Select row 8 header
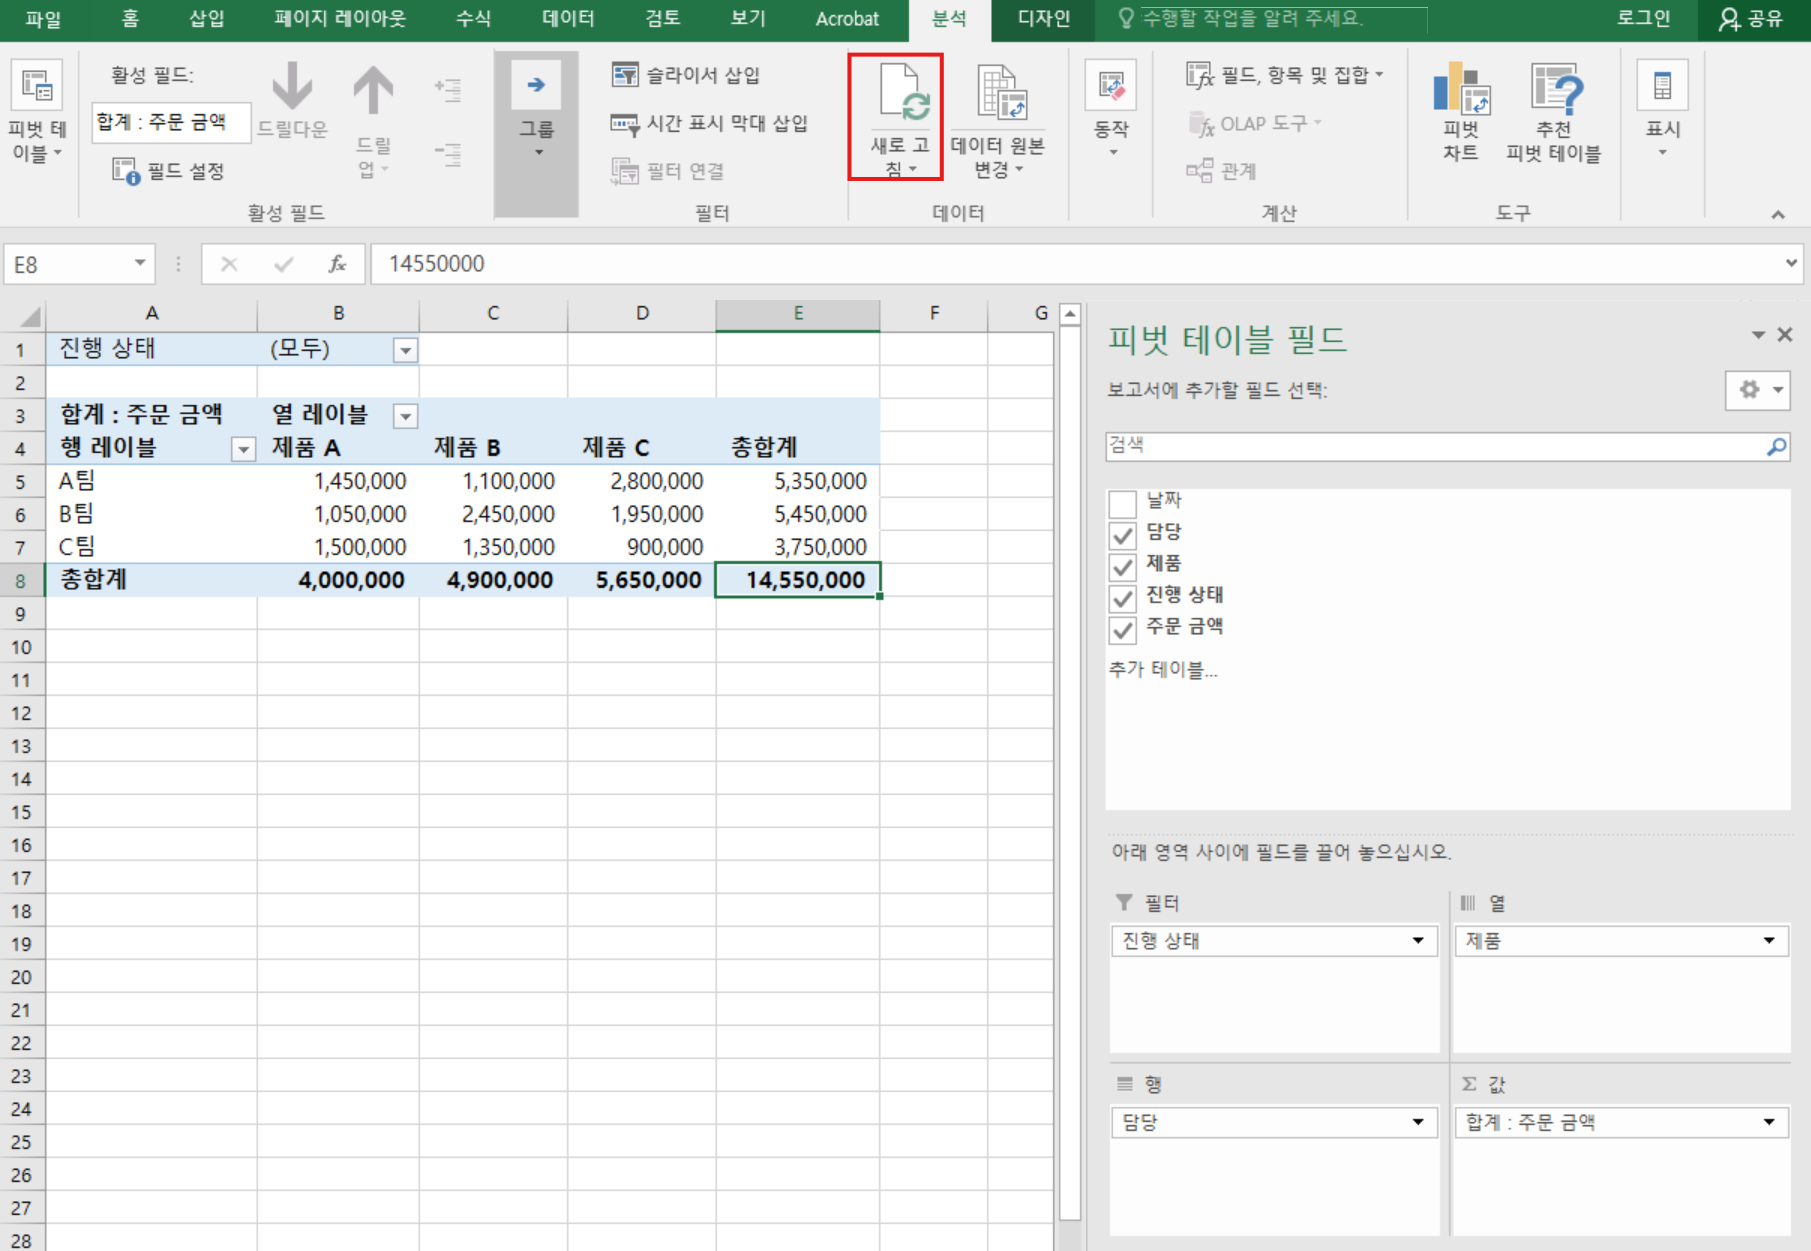The height and width of the screenshot is (1251, 1811). coord(22,580)
